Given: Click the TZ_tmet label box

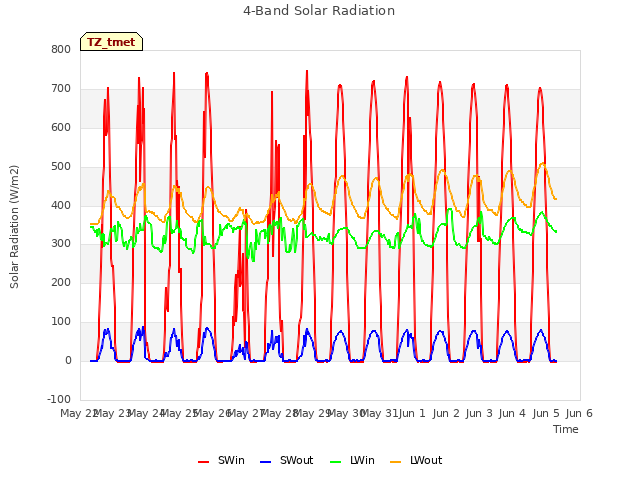Looking at the screenshot, I should coord(111,42).
